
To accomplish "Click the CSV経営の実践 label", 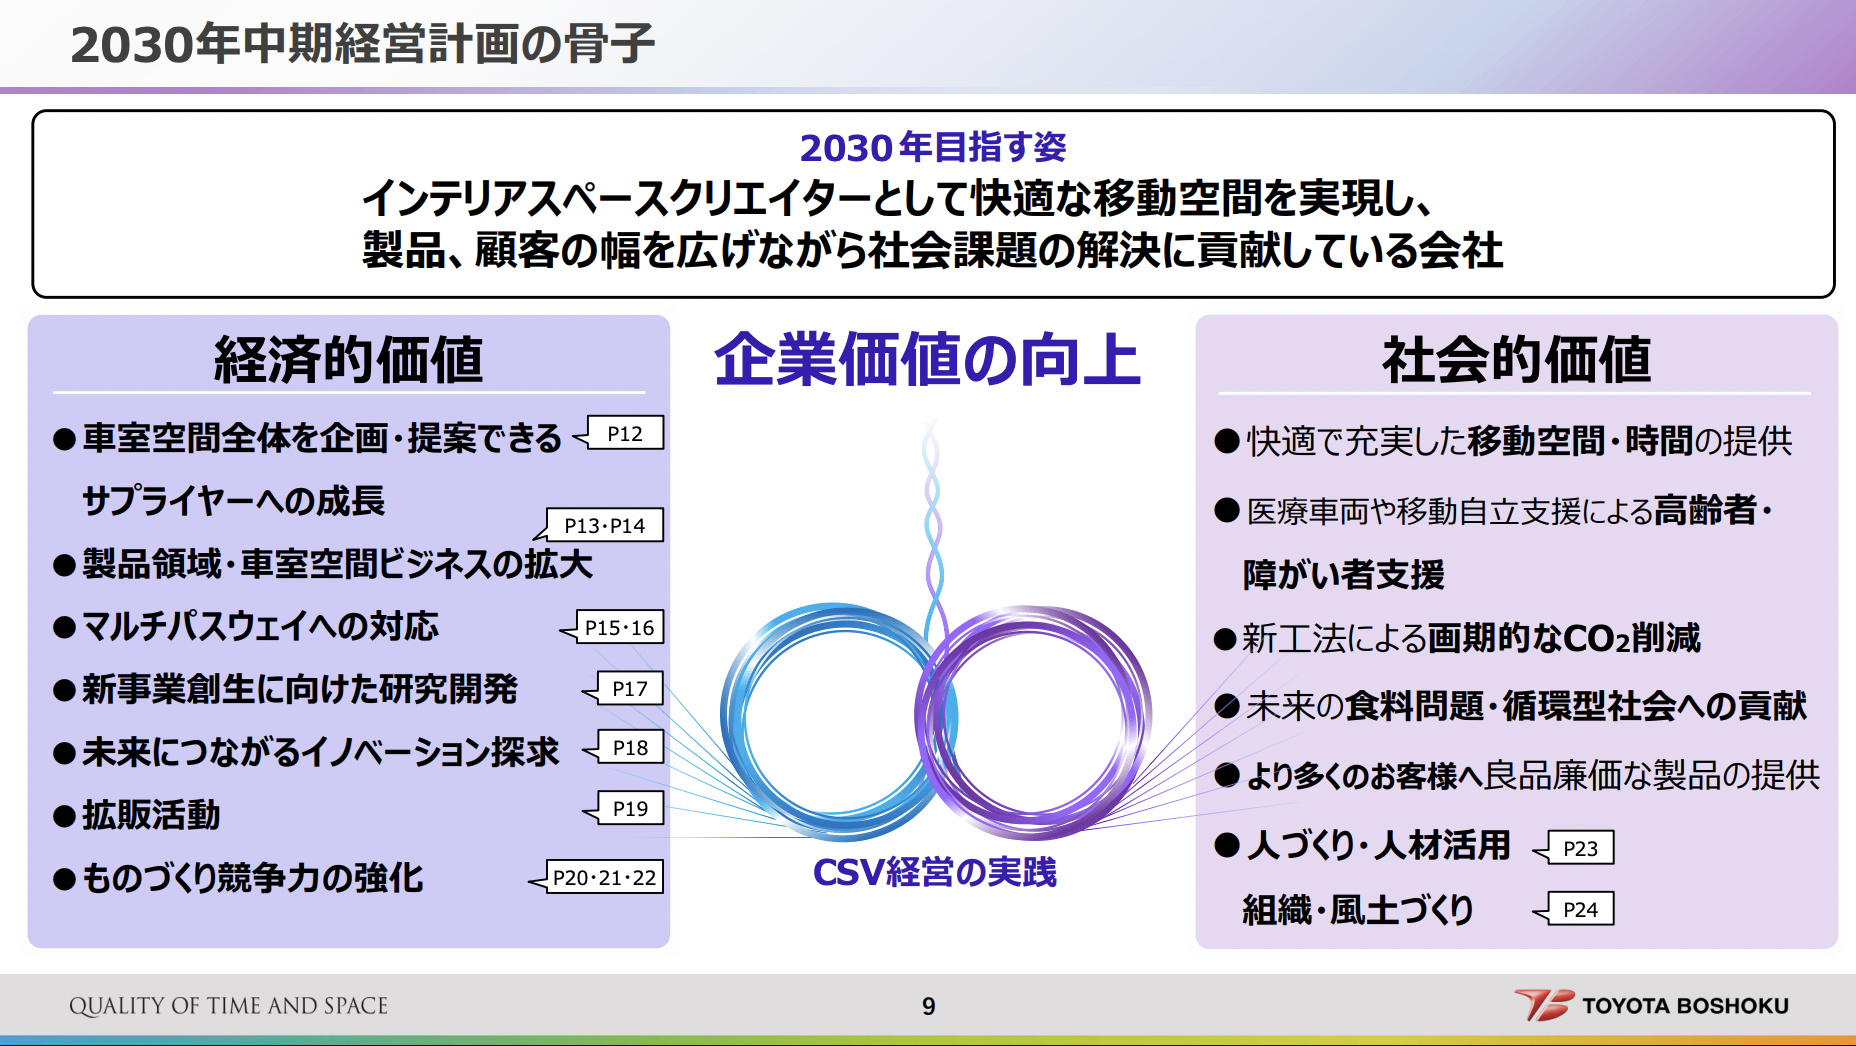I will 934,872.
